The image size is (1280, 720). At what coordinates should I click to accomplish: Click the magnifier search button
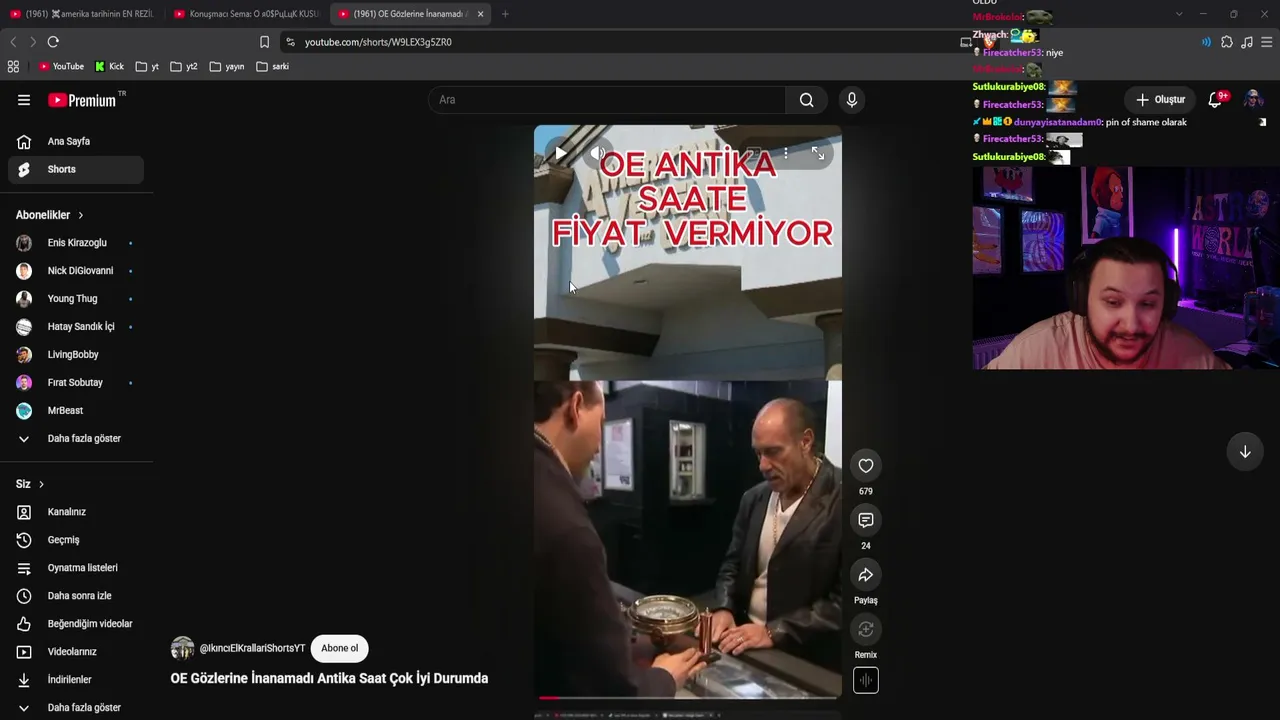tap(806, 100)
